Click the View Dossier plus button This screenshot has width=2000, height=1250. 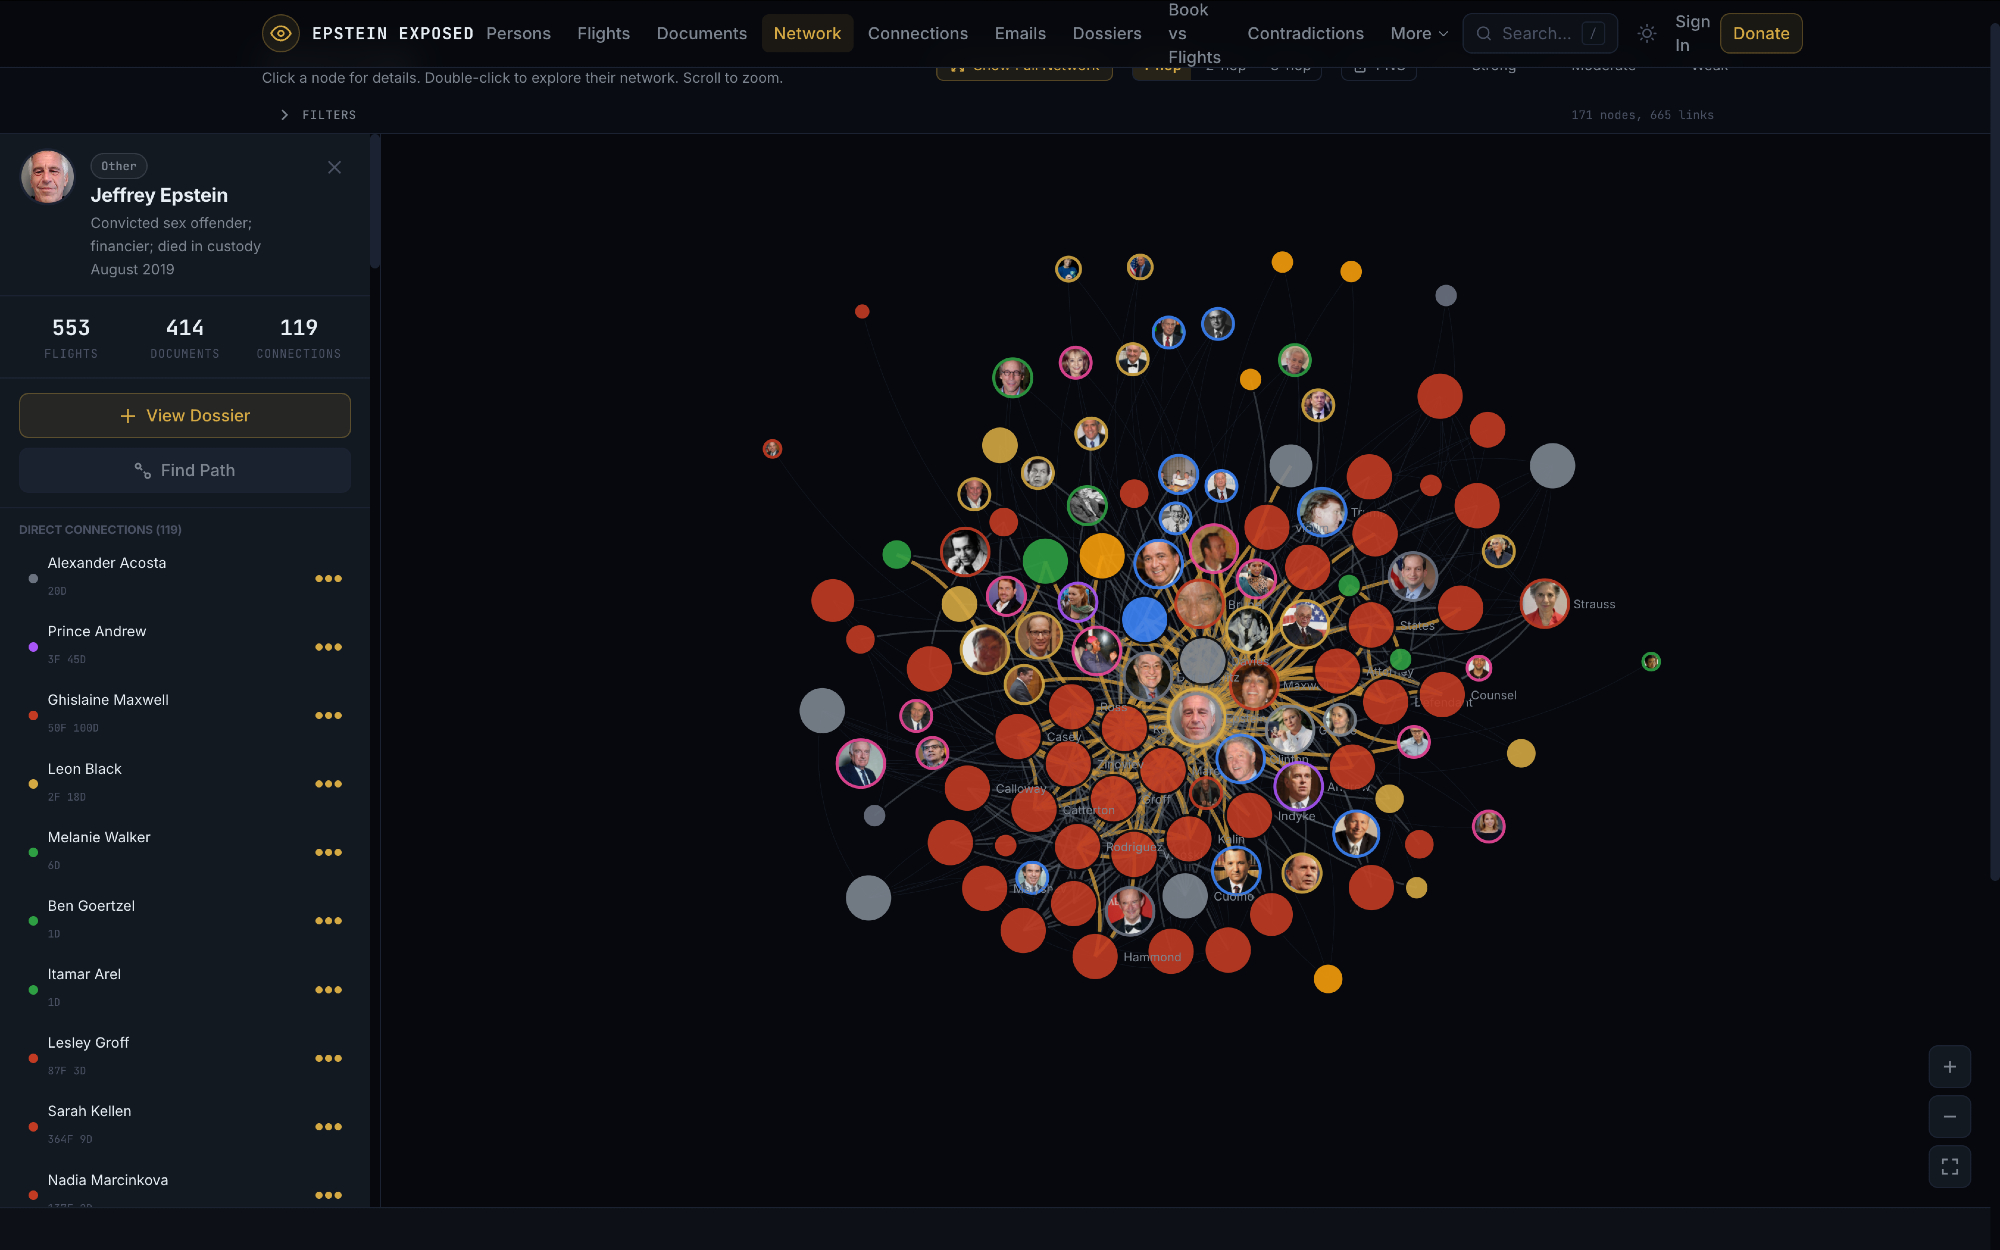pos(185,415)
